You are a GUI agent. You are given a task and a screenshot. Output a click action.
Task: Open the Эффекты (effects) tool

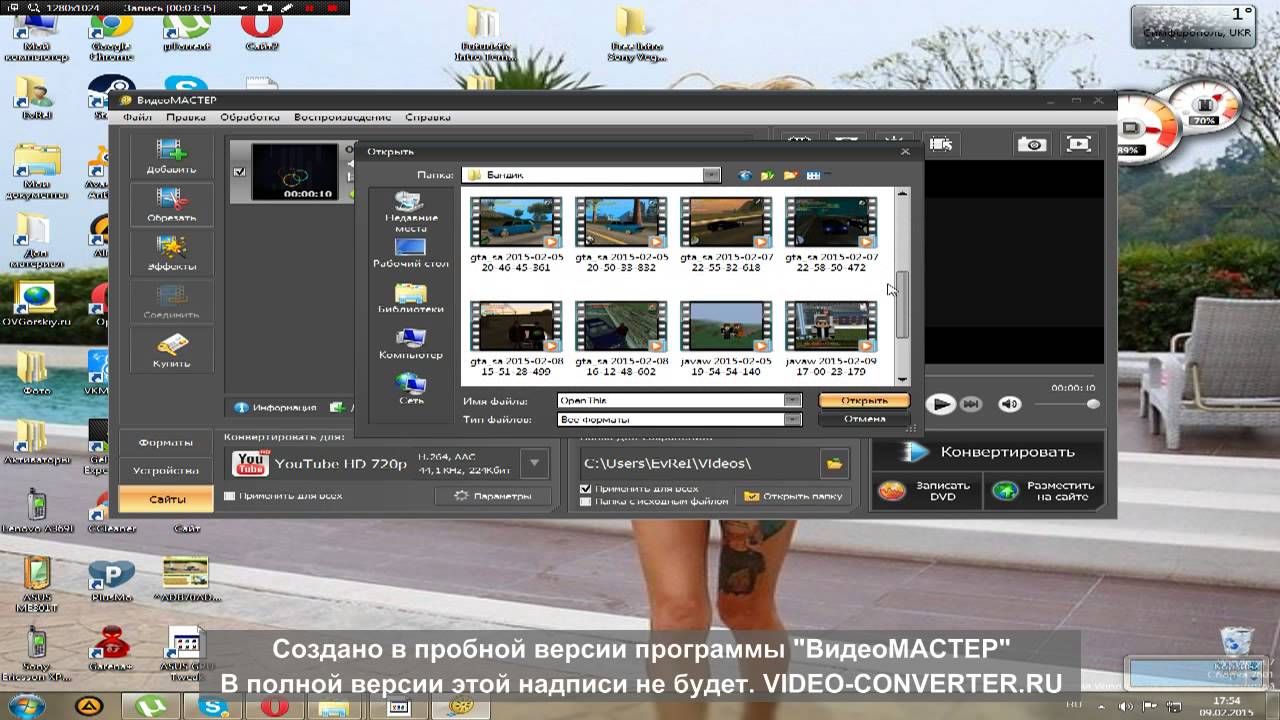point(171,254)
